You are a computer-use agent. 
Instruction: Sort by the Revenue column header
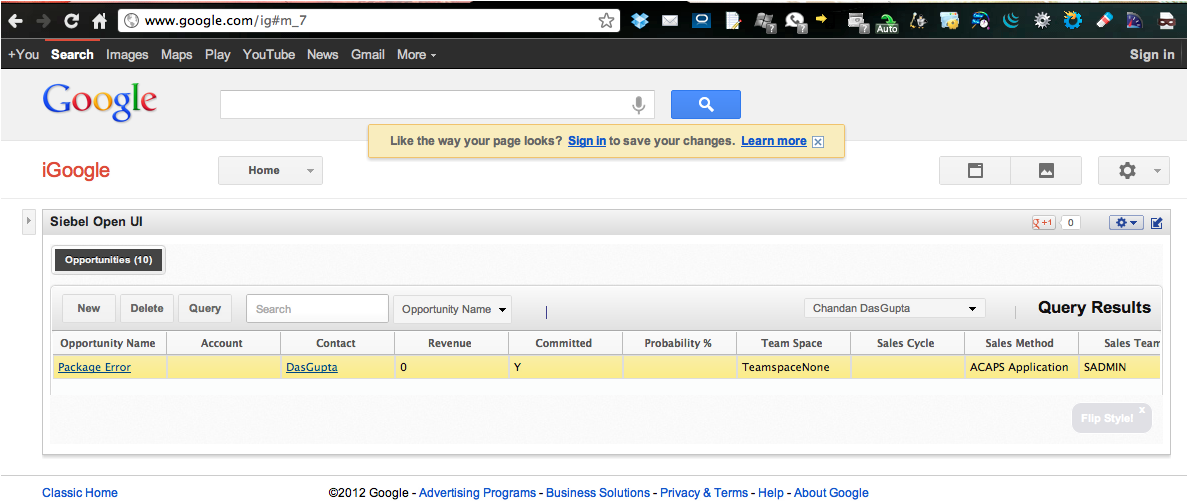pyautogui.click(x=450, y=343)
